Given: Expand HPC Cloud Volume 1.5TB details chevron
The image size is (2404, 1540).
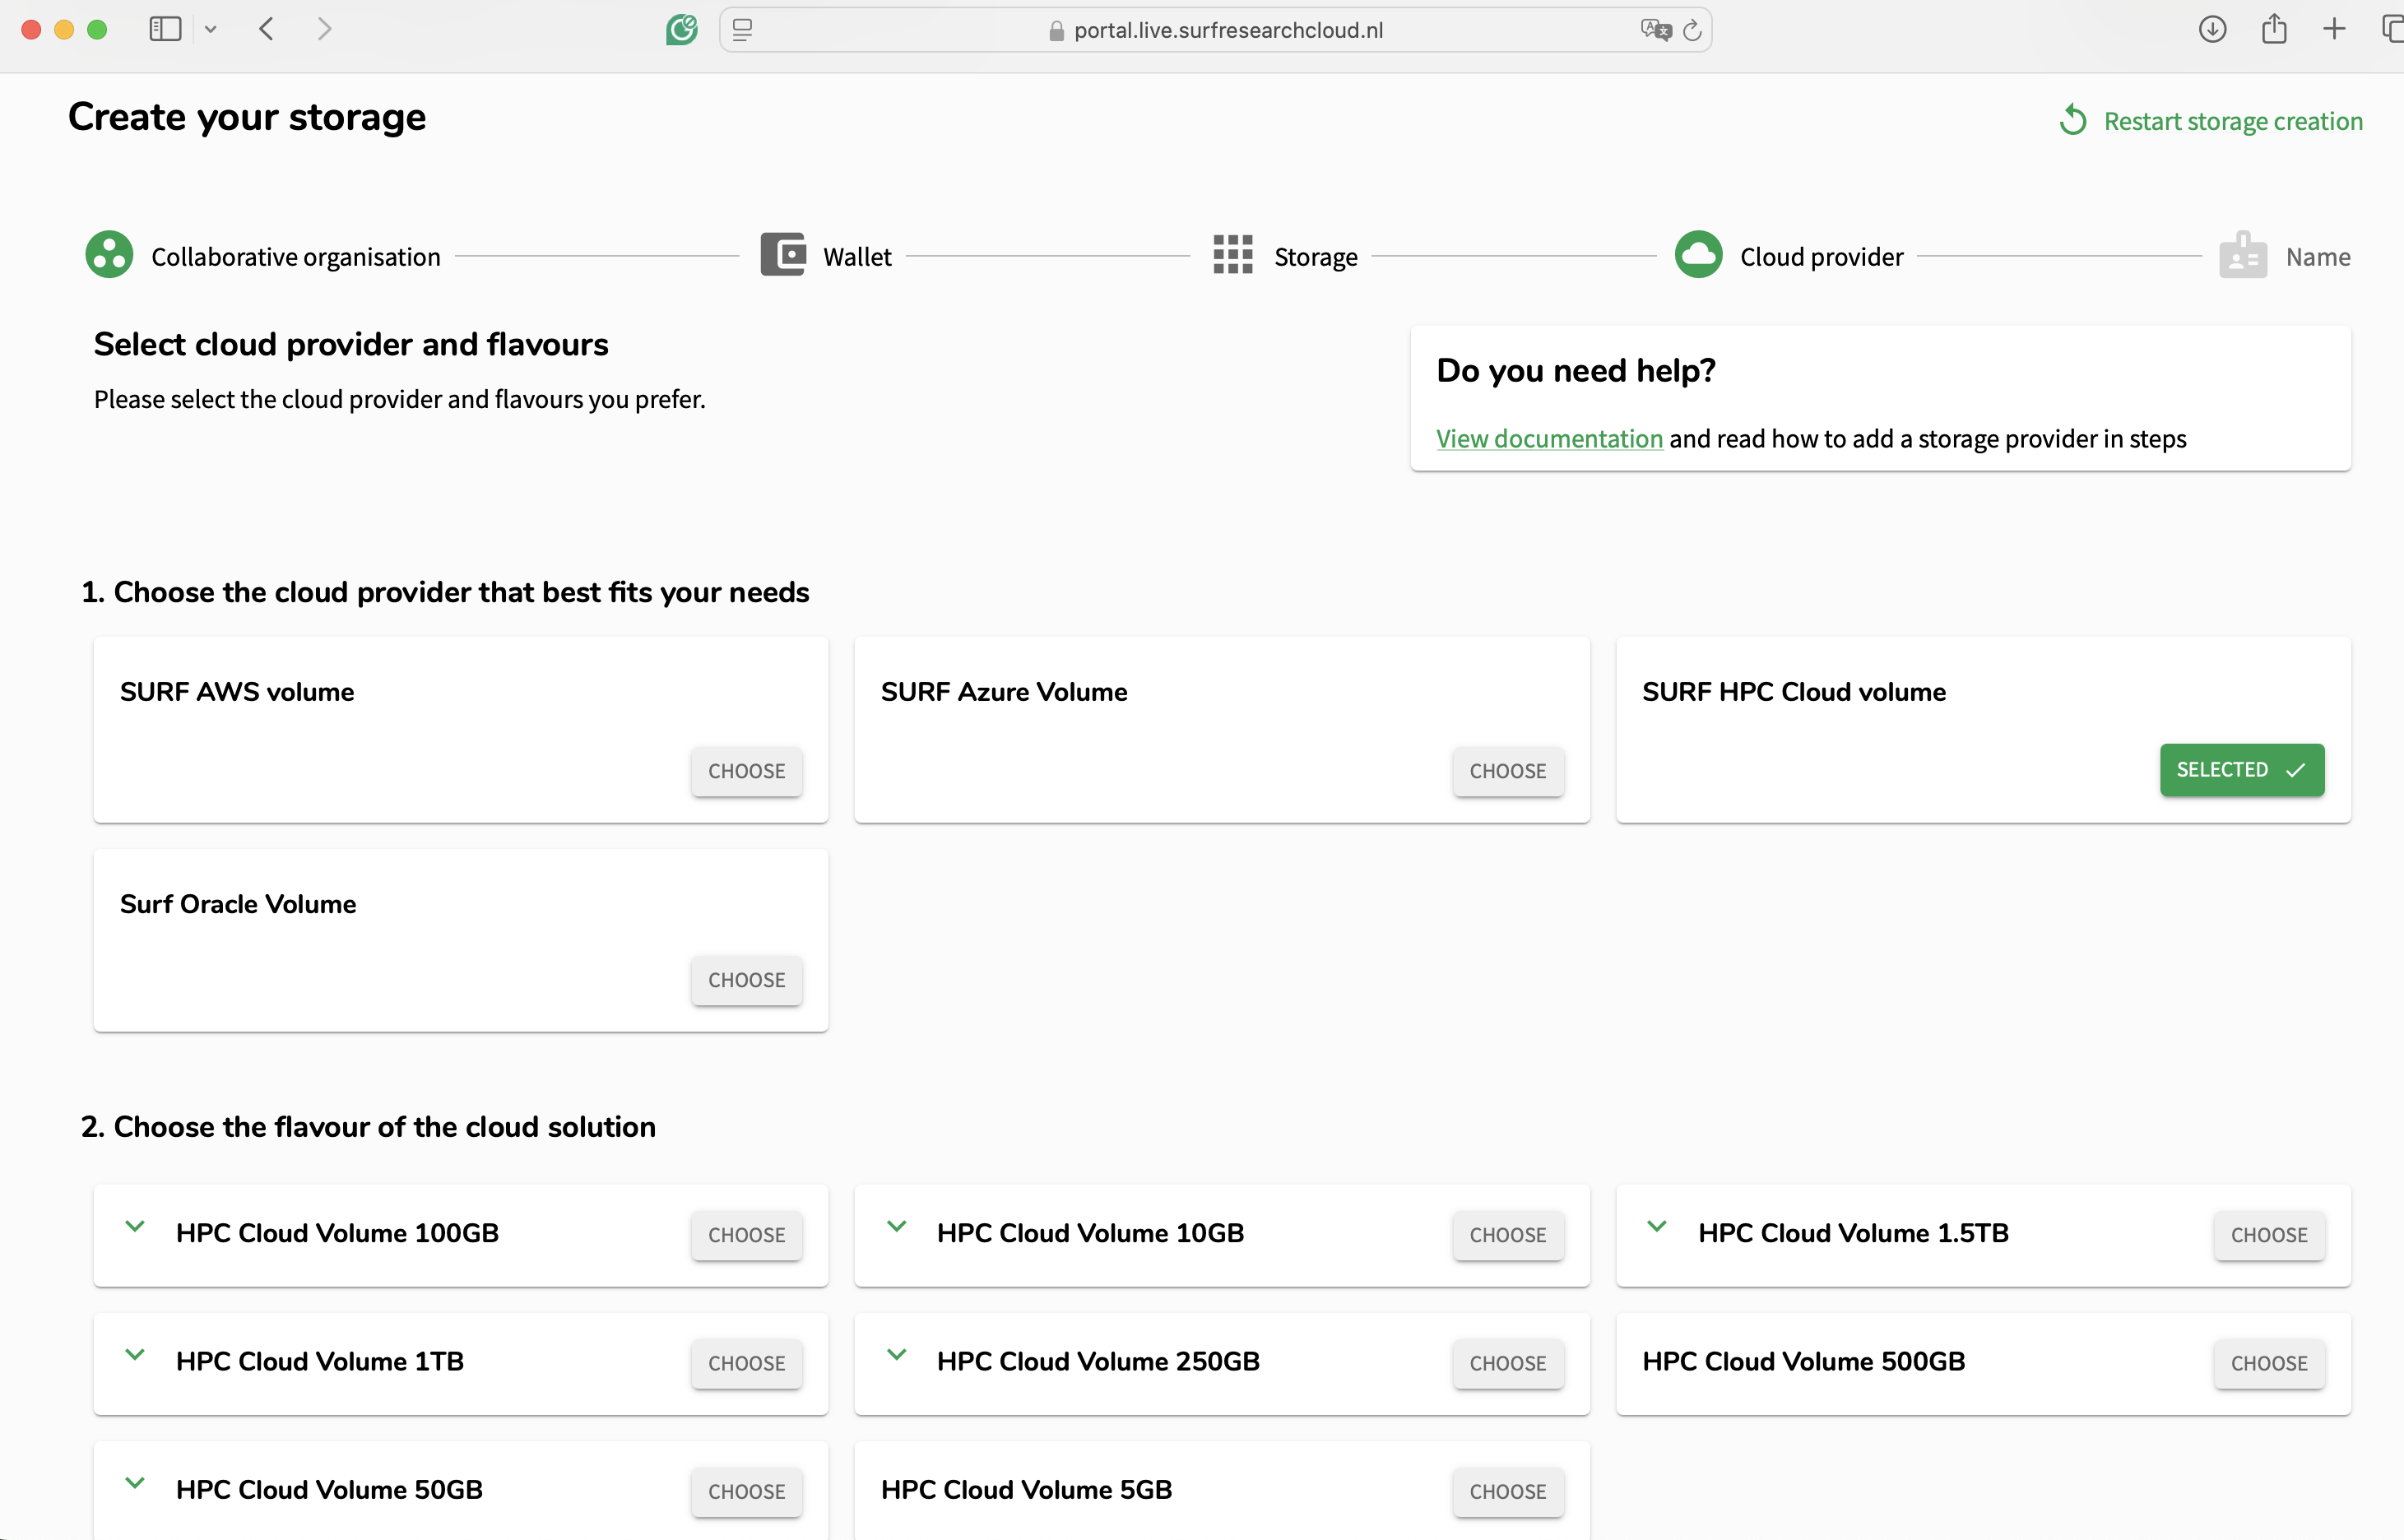Looking at the screenshot, I should 1657,1227.
